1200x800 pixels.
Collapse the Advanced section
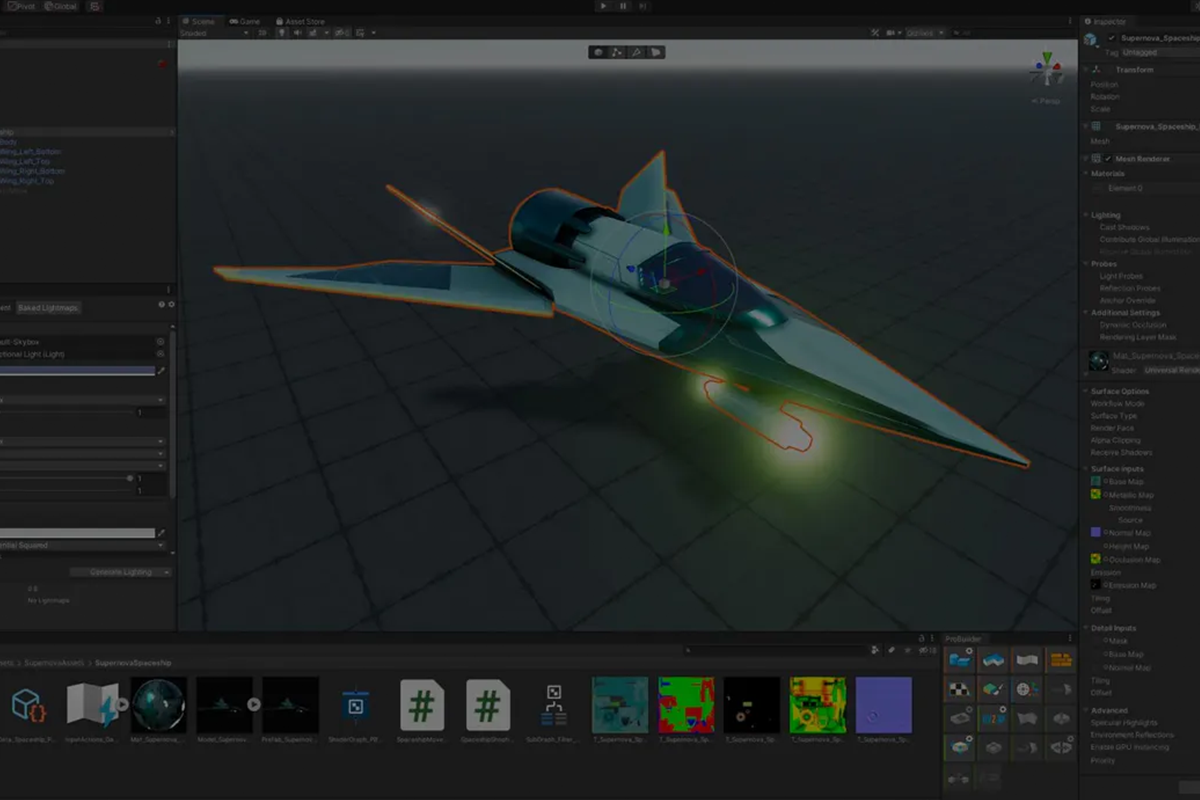pos(1087,711)
